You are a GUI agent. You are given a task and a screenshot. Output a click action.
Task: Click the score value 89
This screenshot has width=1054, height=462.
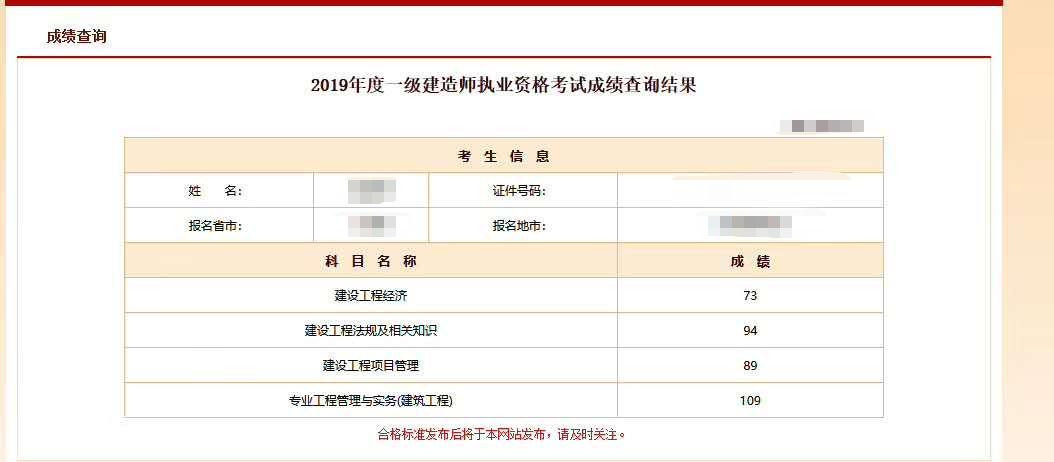(x=750, y=365)
